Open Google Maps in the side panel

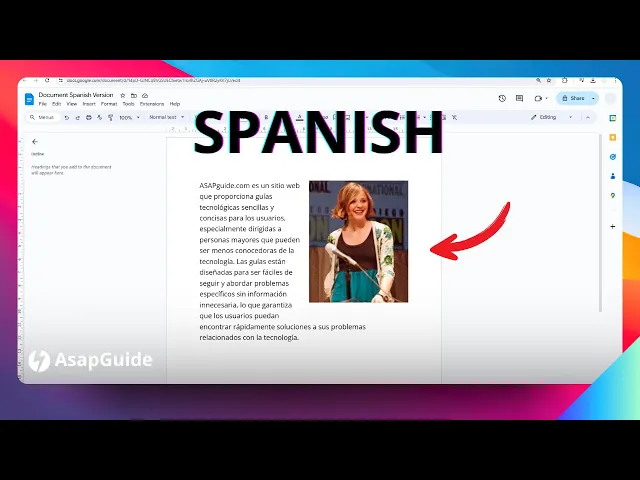613,196
